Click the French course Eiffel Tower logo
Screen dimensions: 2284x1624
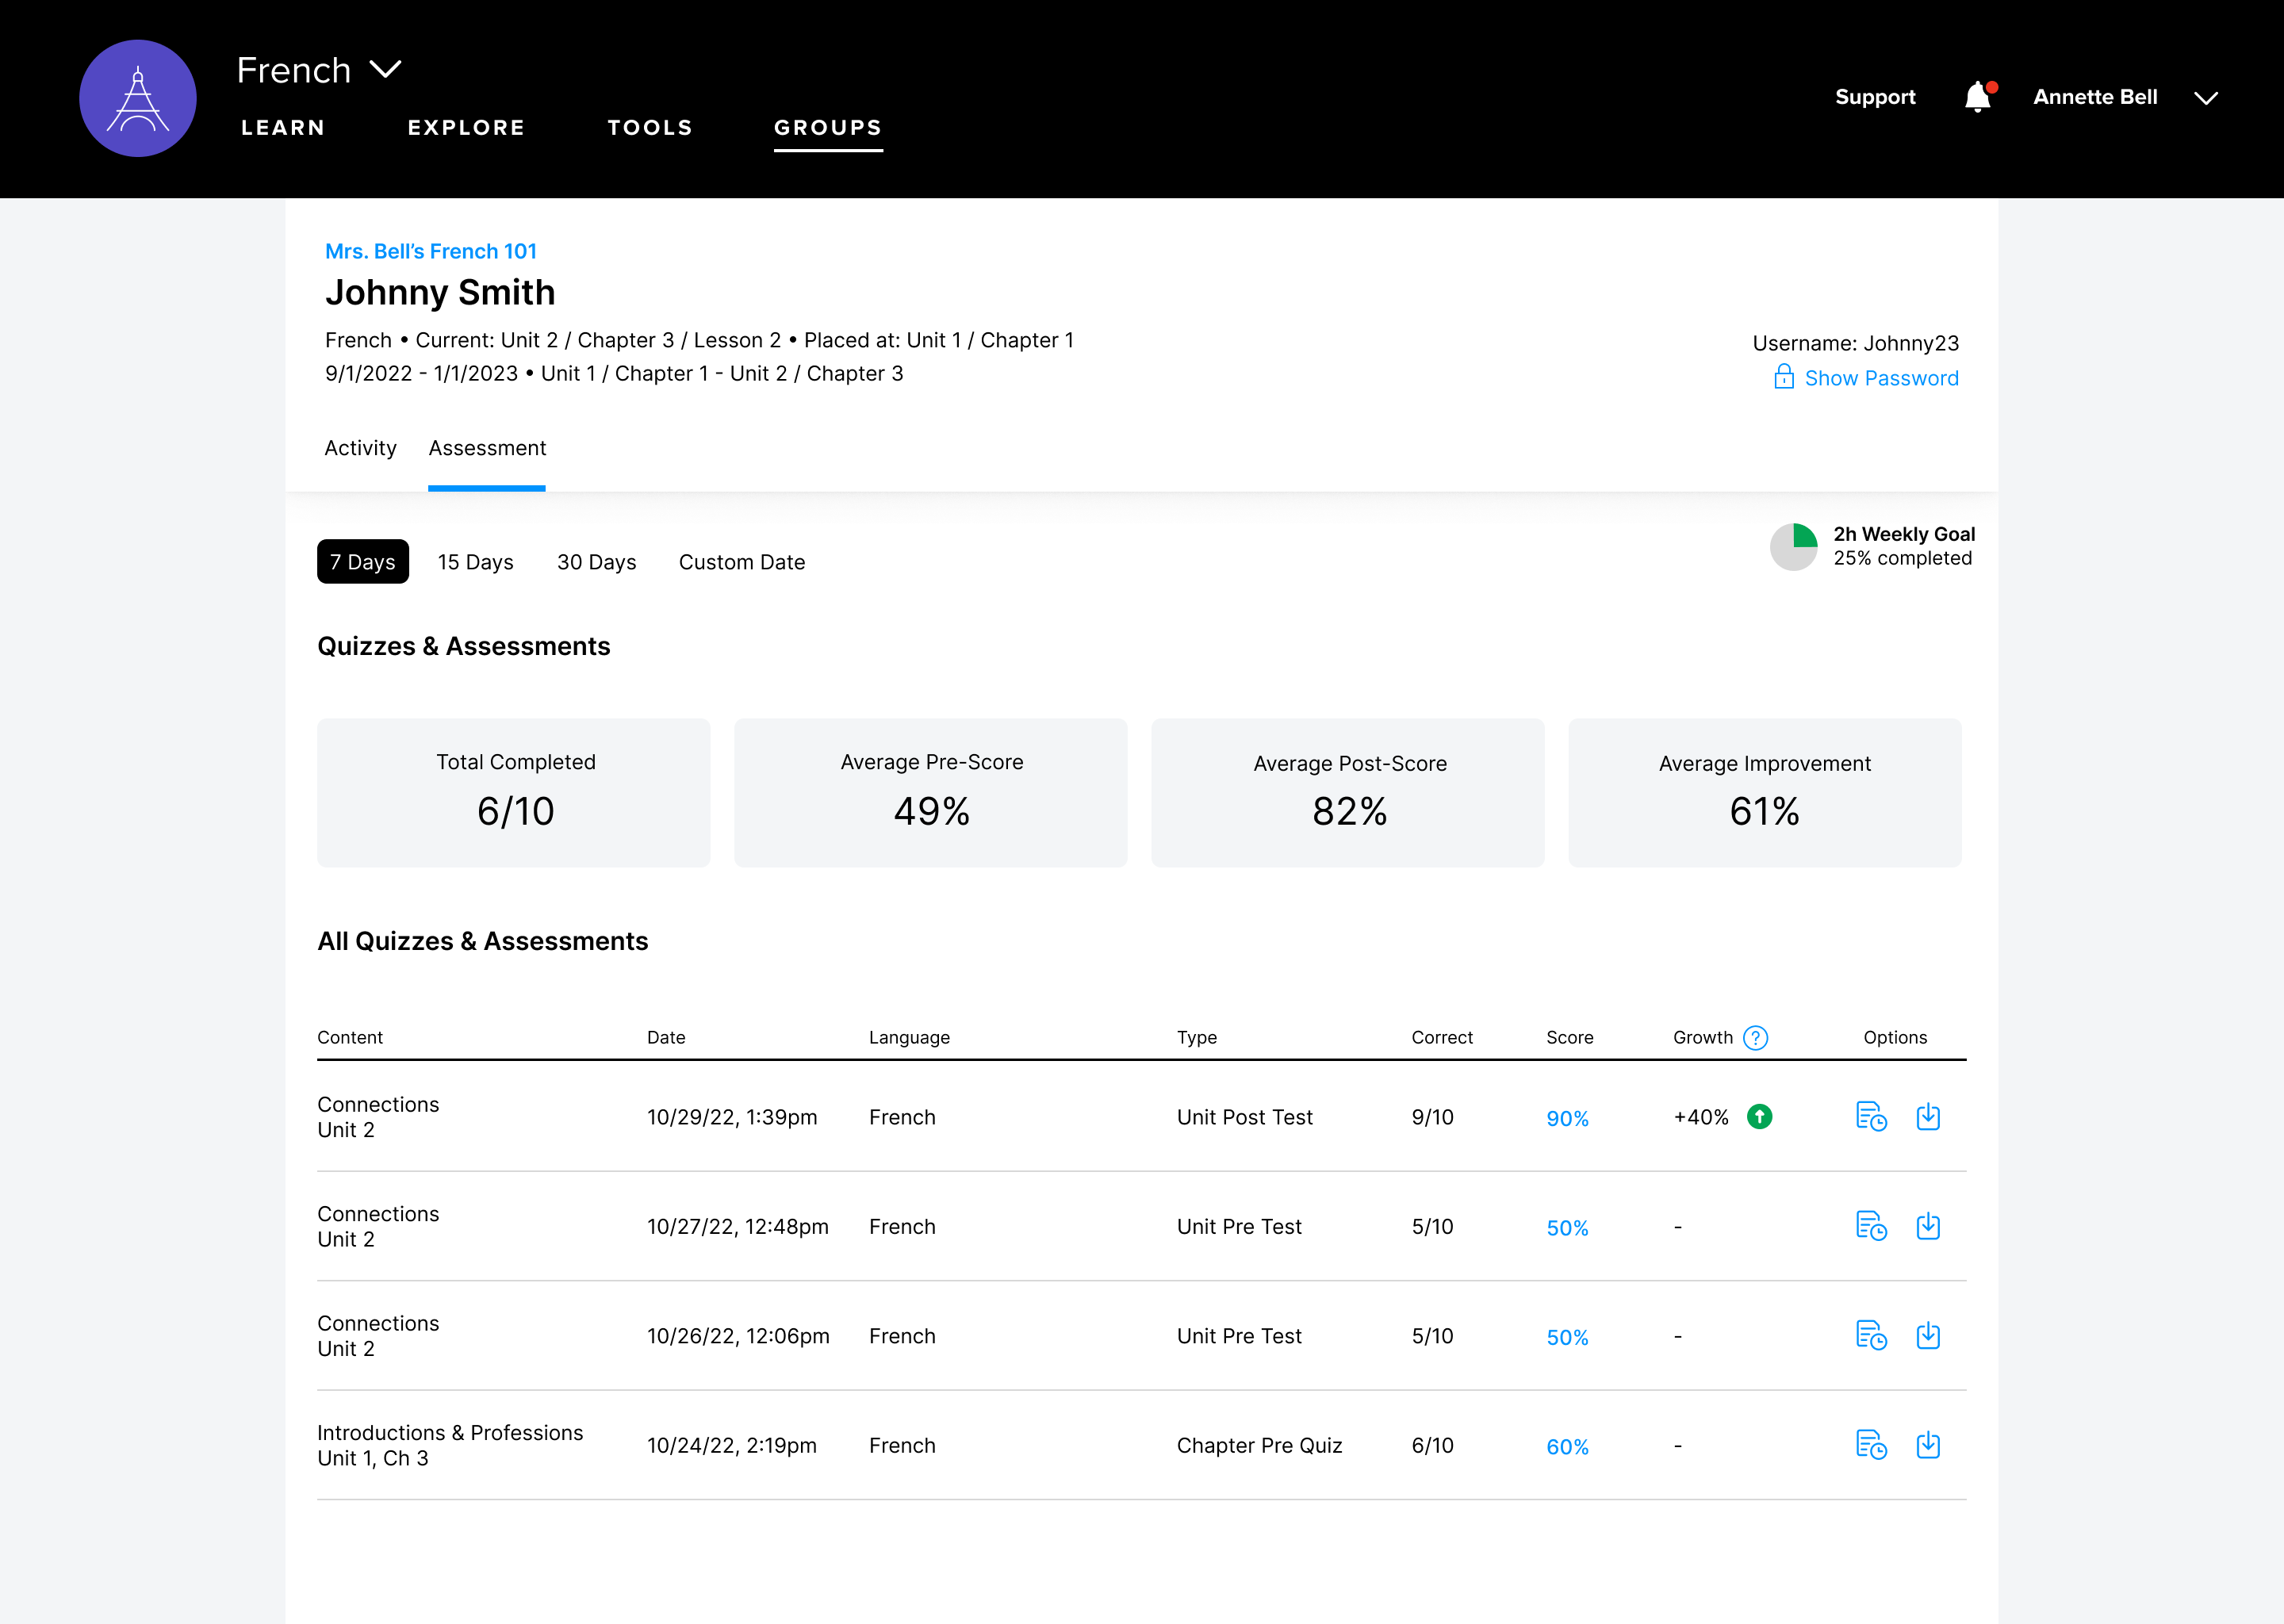point(138,97)
